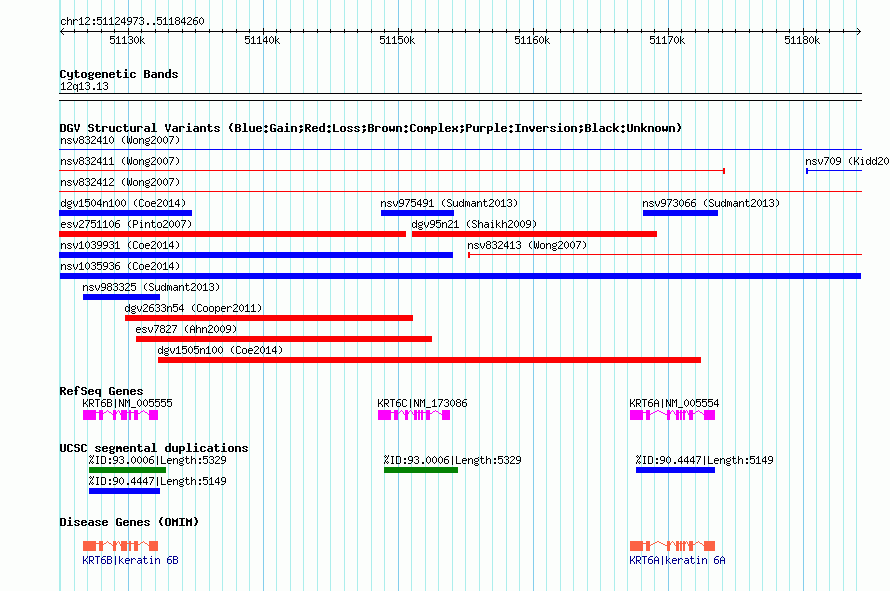Viewport: 890px width, 591px height.
Task: Click the DGV Structural Variants track title
Action: click(x=371, y=128)
